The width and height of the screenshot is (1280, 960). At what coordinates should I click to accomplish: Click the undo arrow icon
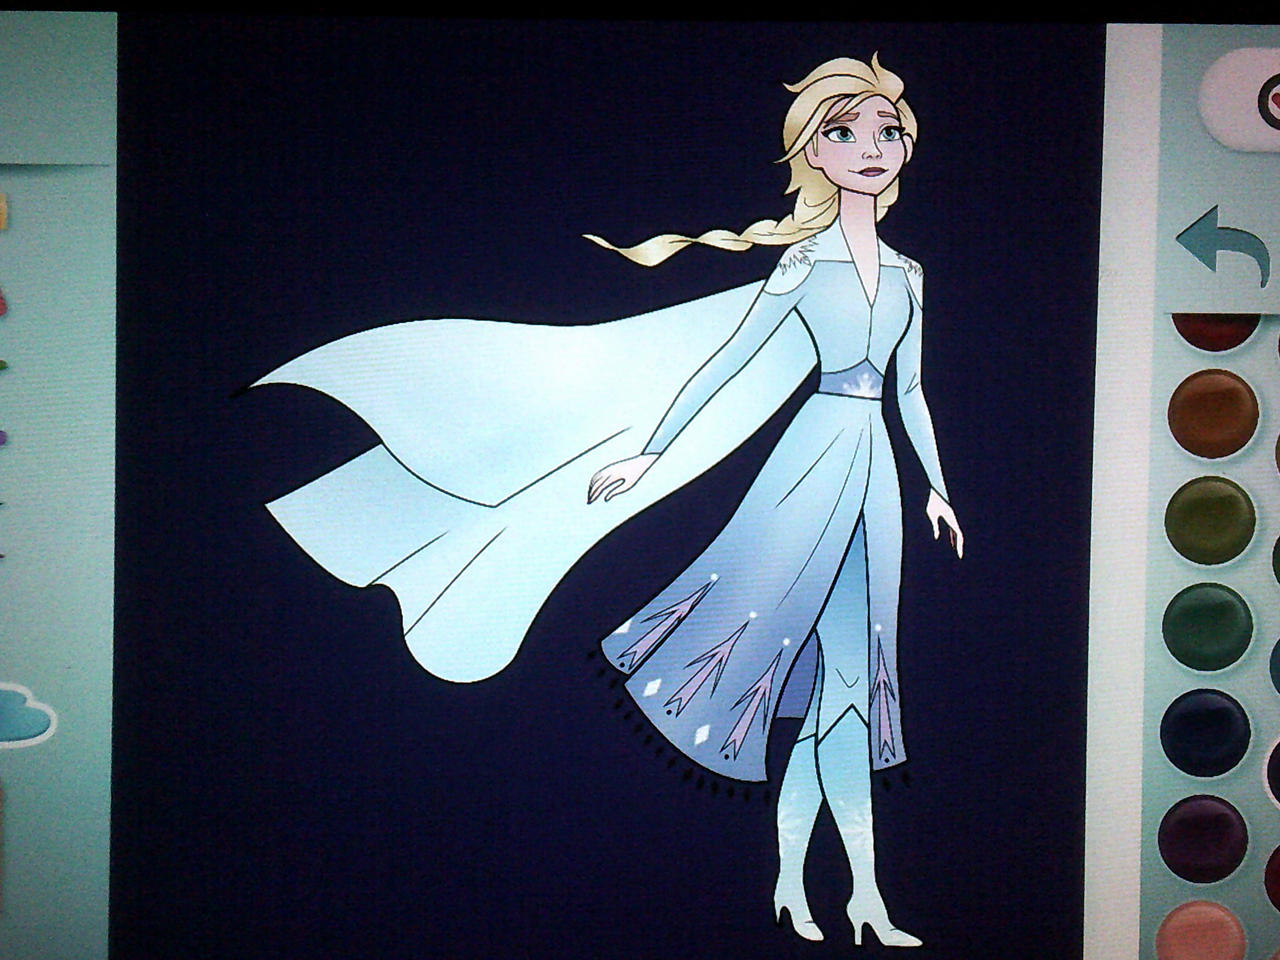(x=1222, y=245)
